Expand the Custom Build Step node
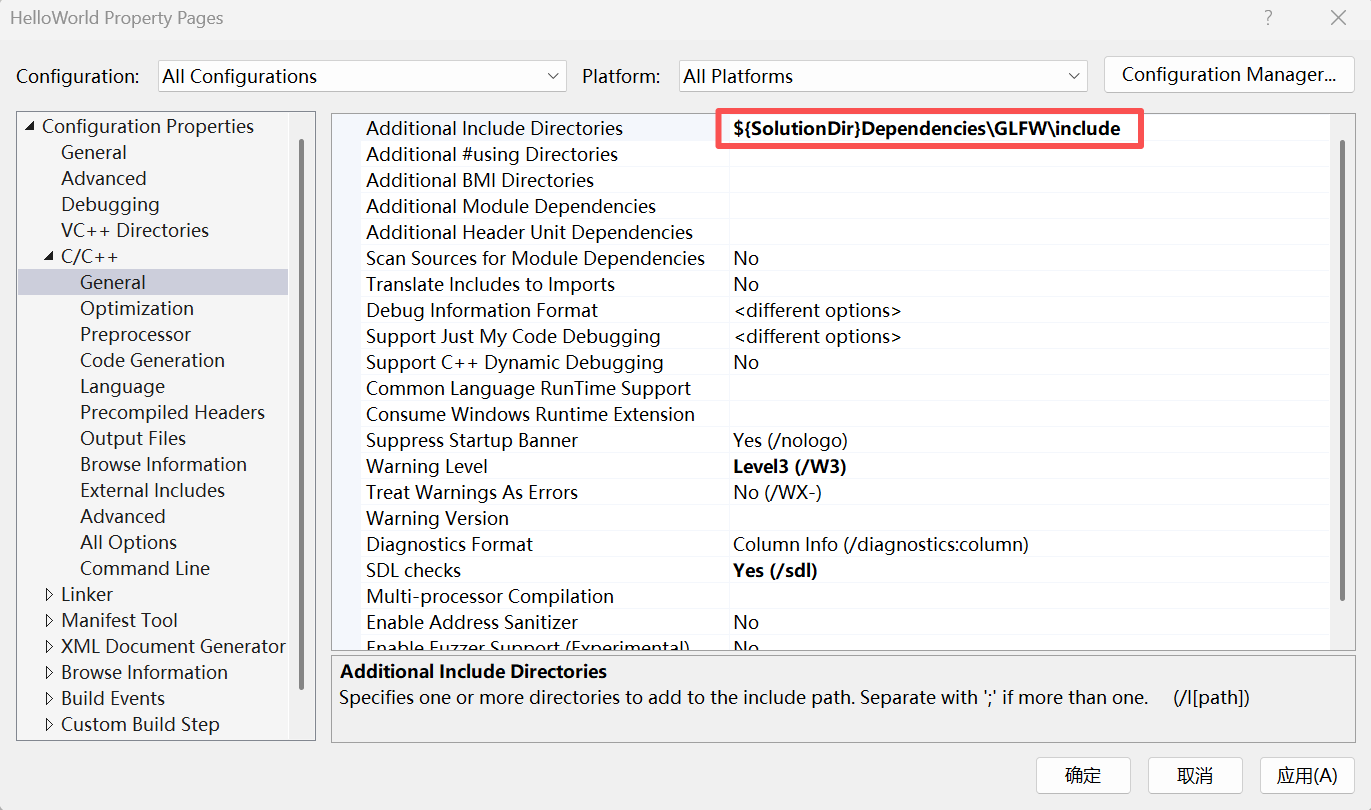The image size is (1371, 810). point(49,725)
